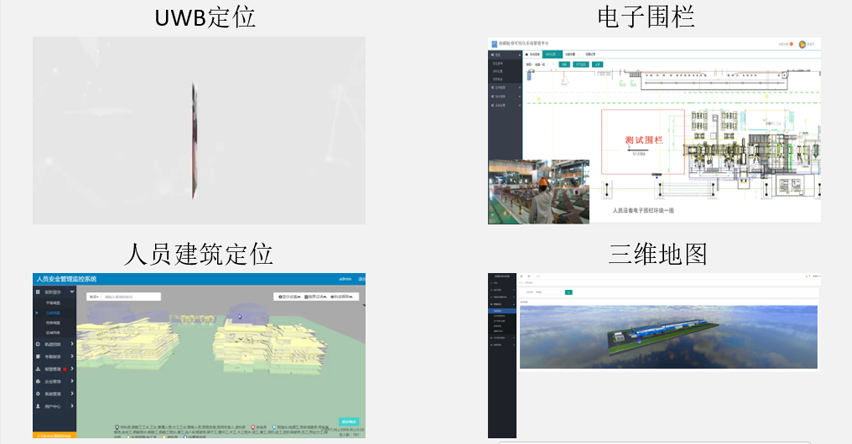Open the user dropdown in 三维地图 header
Viewport: 852px width, 444px height.
point(816,276)
